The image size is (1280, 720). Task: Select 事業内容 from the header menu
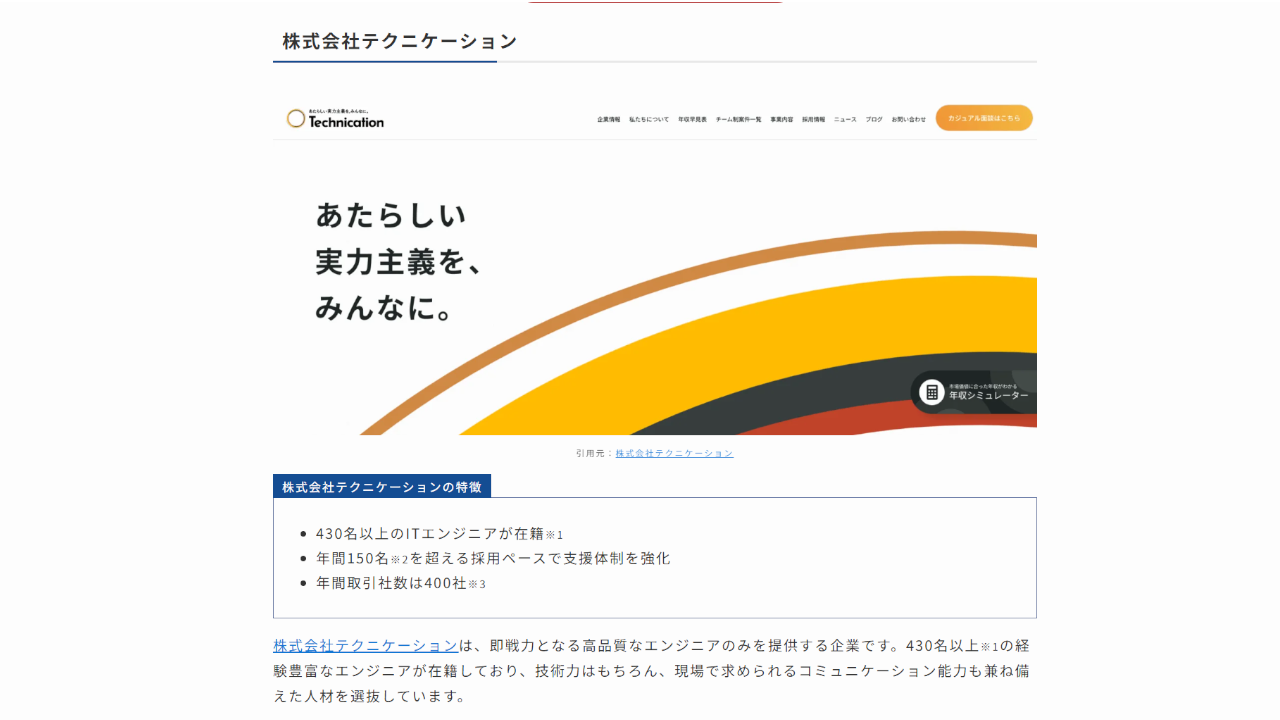click(x=781, y=118)
